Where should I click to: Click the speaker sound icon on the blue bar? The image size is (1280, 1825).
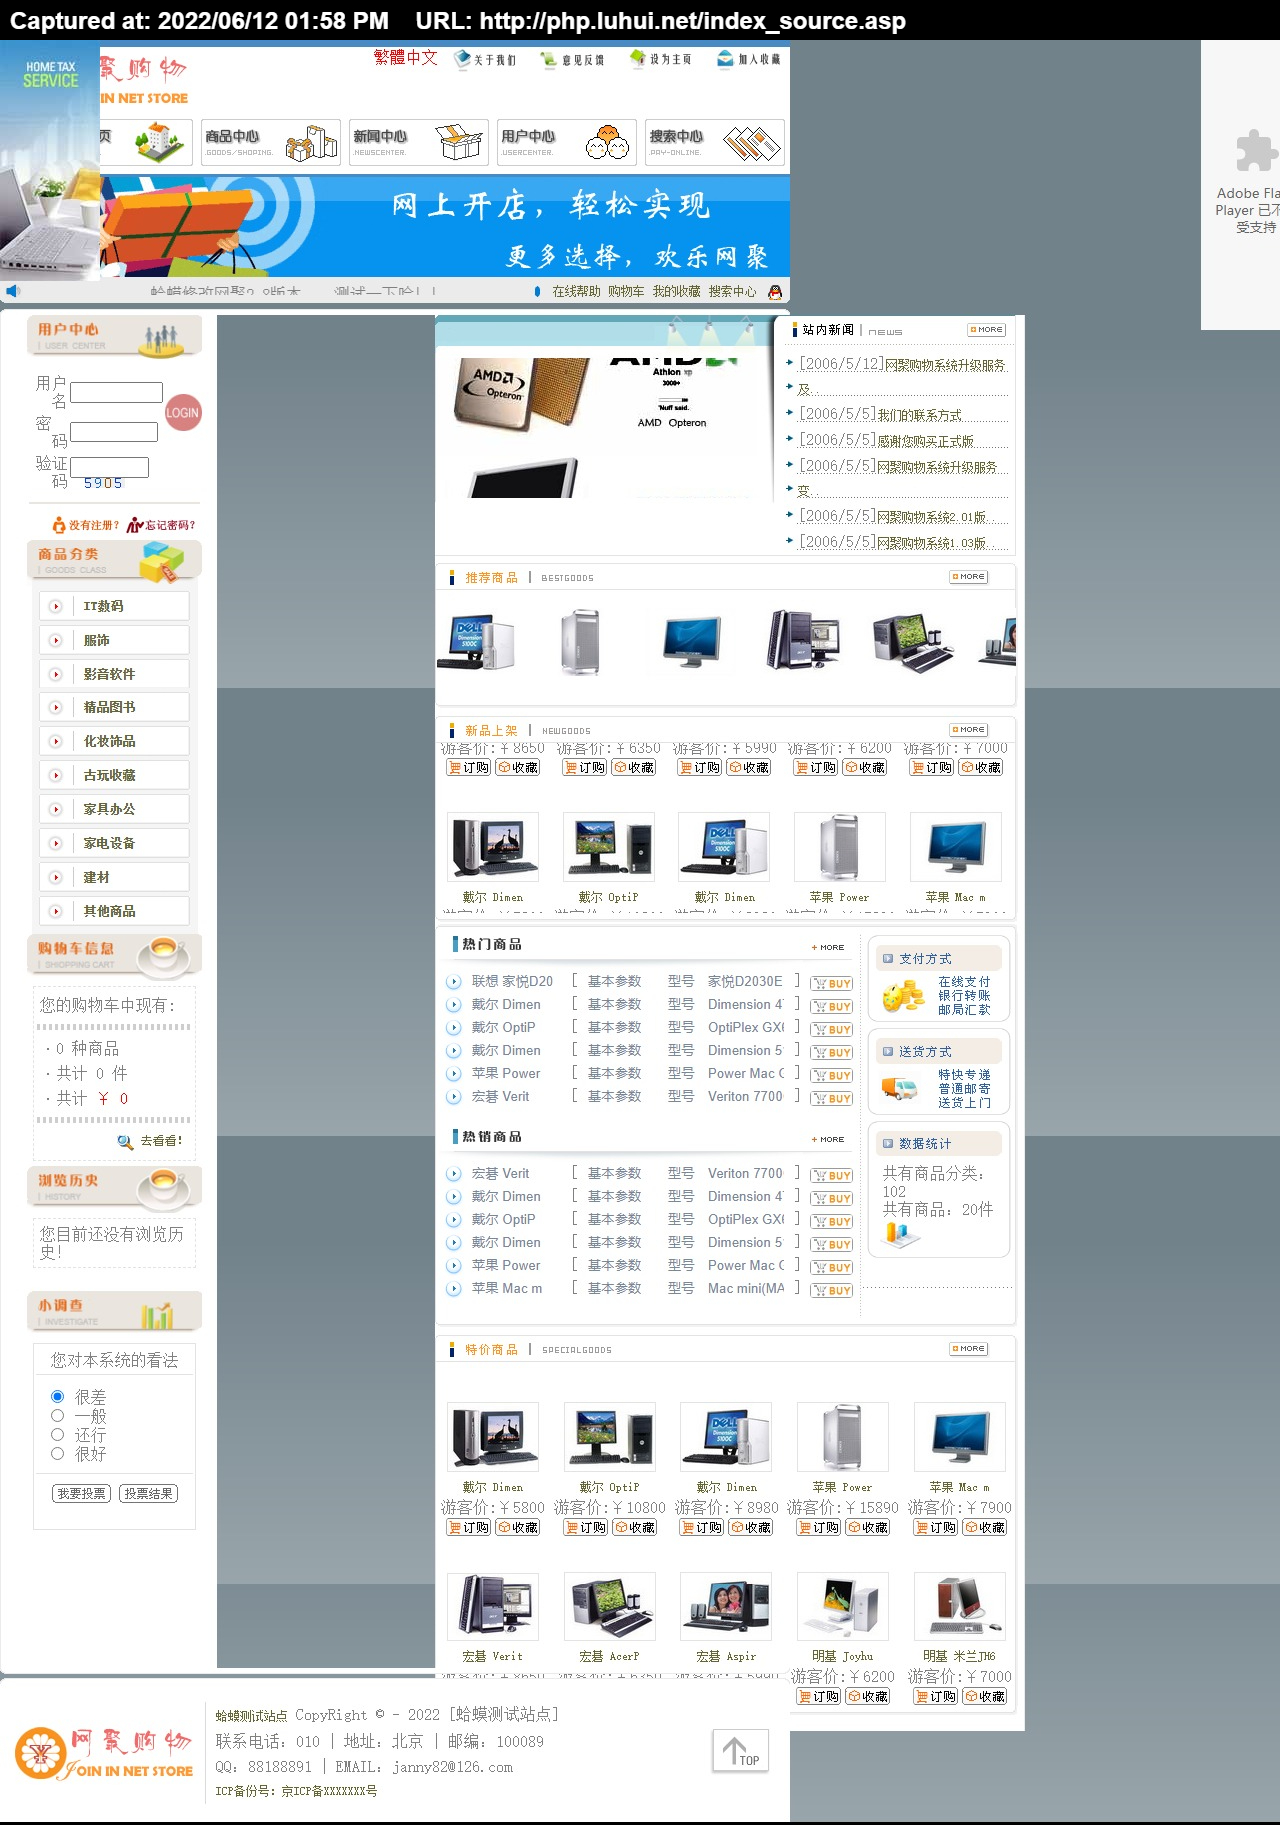[x=12, y=291]
